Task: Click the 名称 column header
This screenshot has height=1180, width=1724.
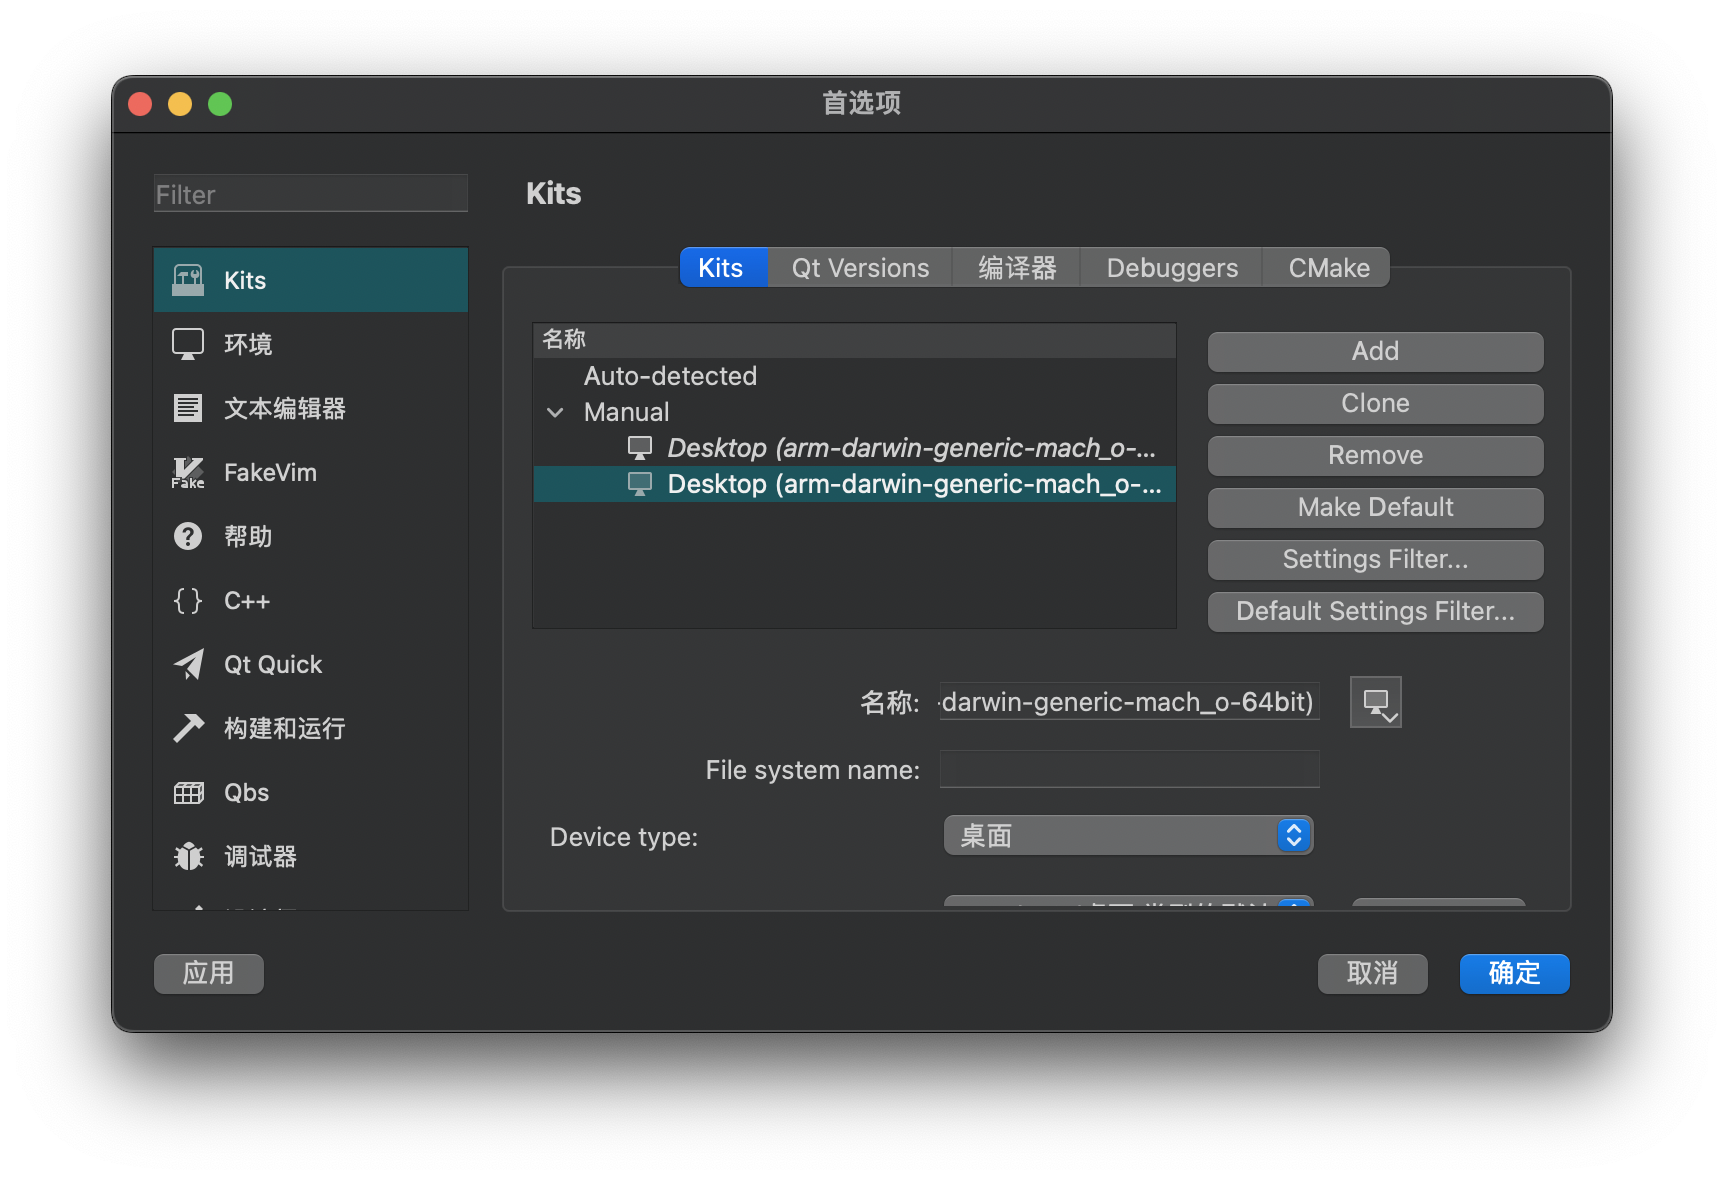Action: (855, 340)
